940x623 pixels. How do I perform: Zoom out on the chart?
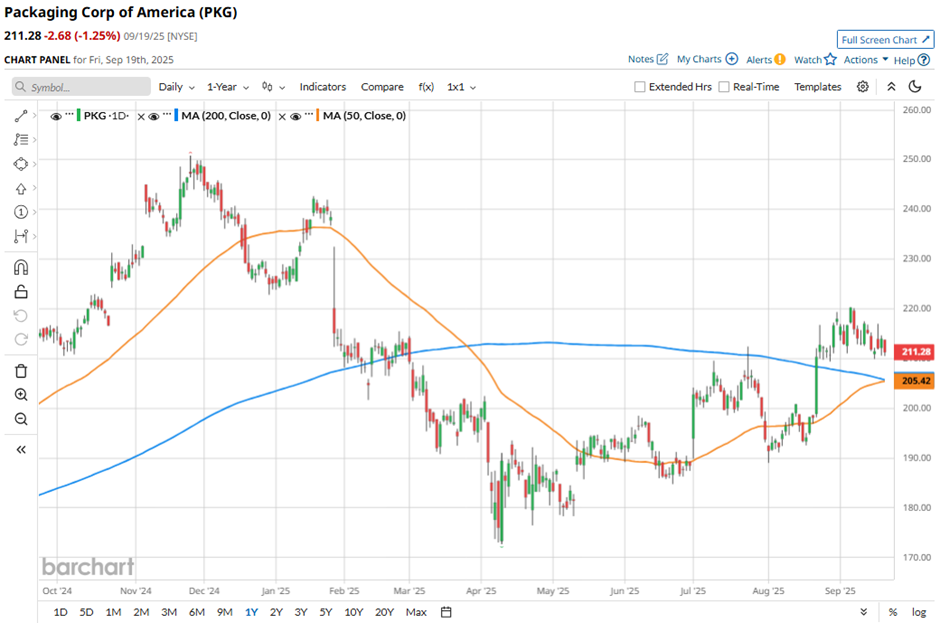21,419
